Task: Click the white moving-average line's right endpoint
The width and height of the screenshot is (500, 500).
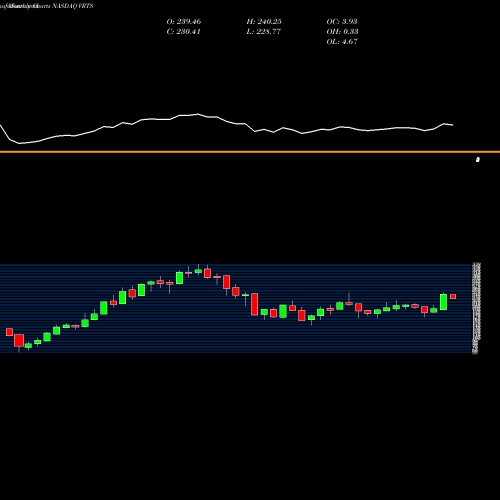Action: [x=453, y=125]
